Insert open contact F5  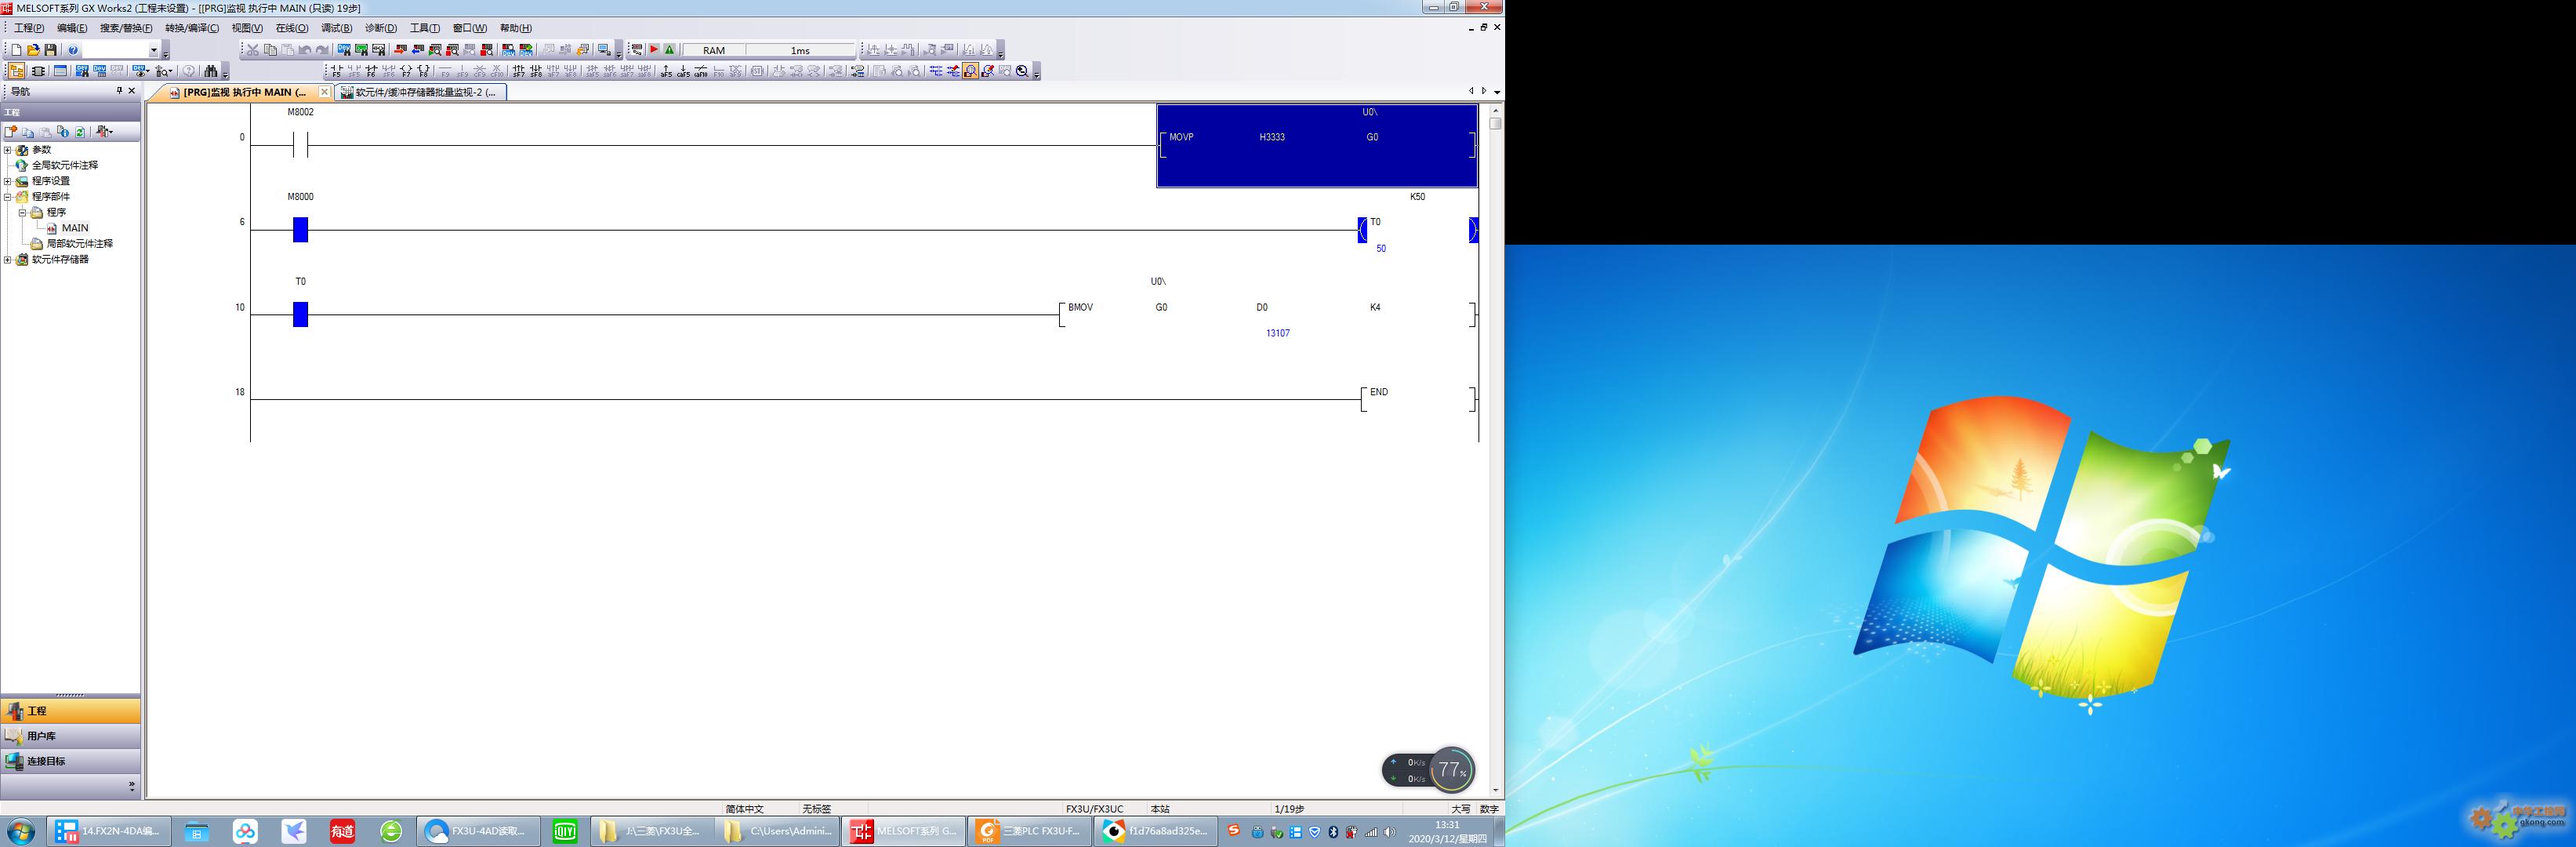336,71
